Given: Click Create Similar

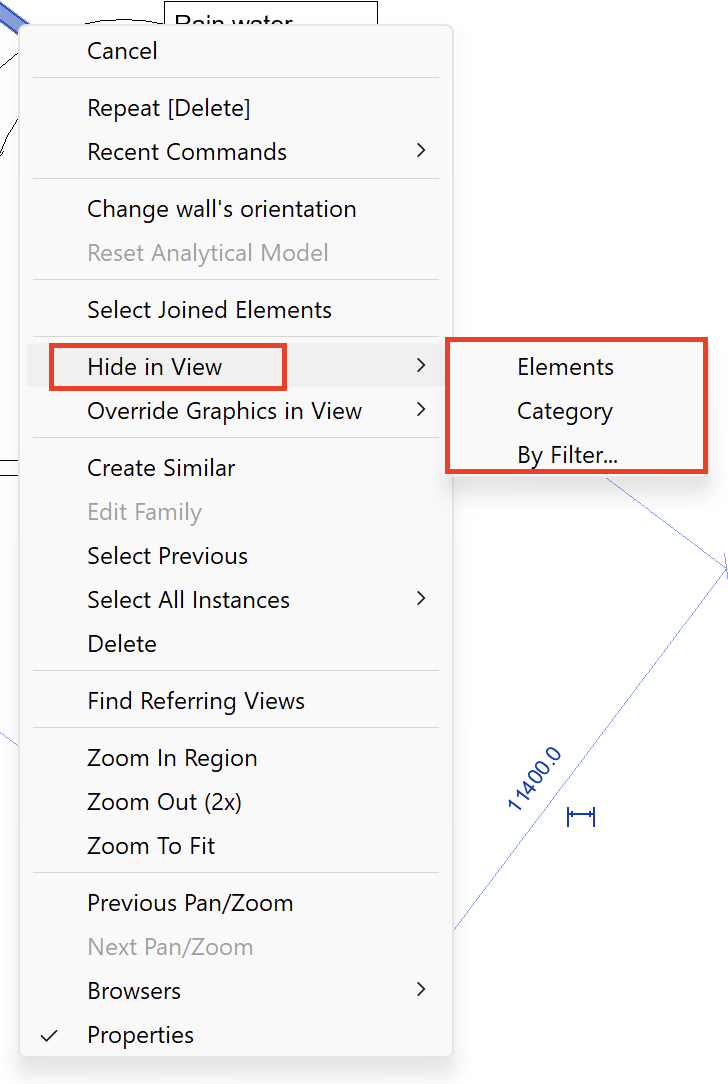Looking at the screenshot, I should coord(161,468).
